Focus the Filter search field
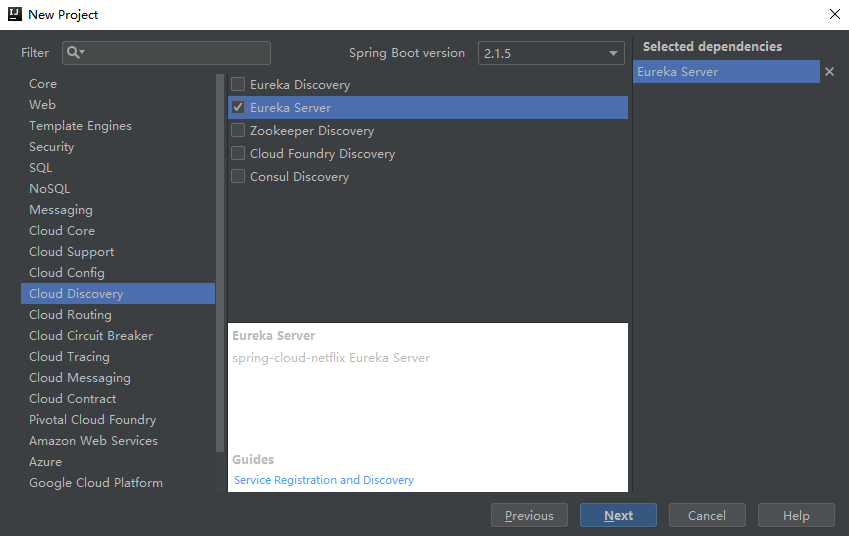849x536 pixels. click(x=166, y=53)
